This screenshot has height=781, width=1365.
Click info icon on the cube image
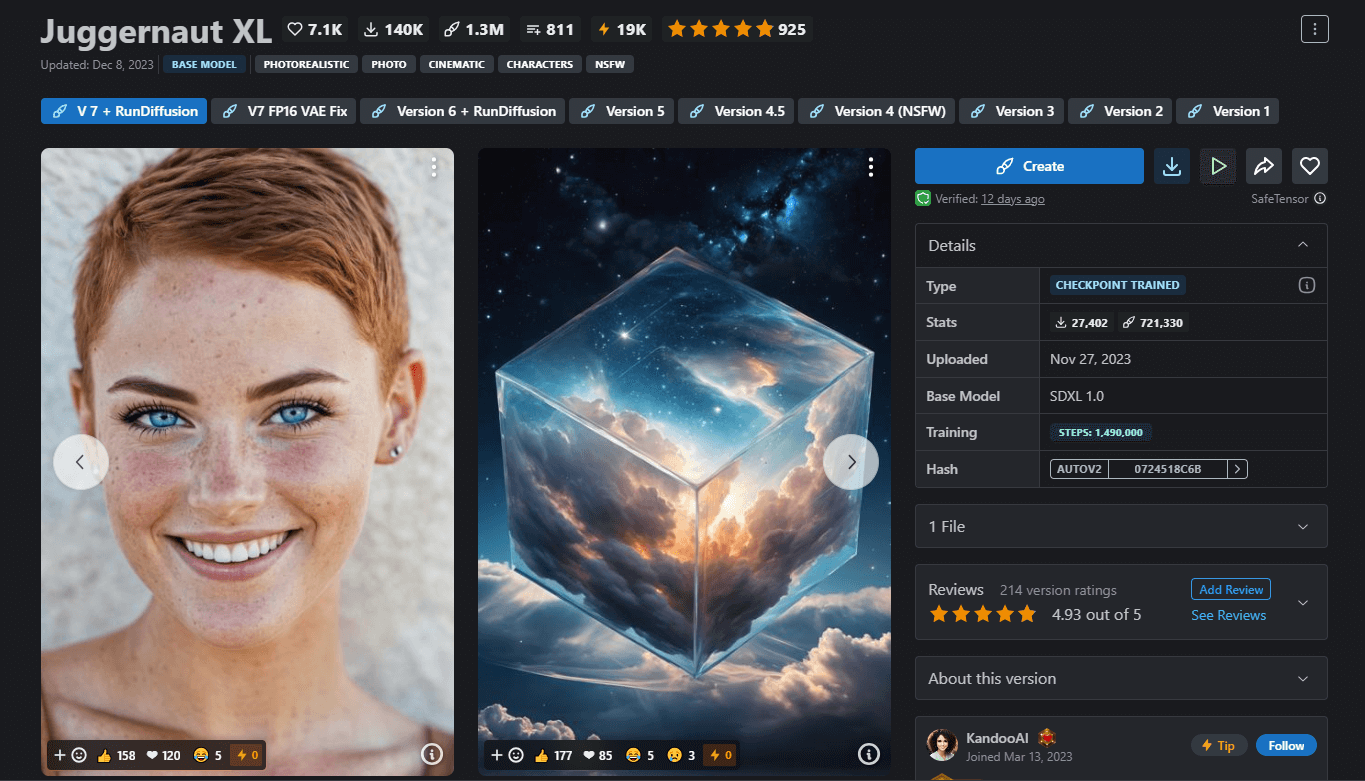tap(869, 754)
